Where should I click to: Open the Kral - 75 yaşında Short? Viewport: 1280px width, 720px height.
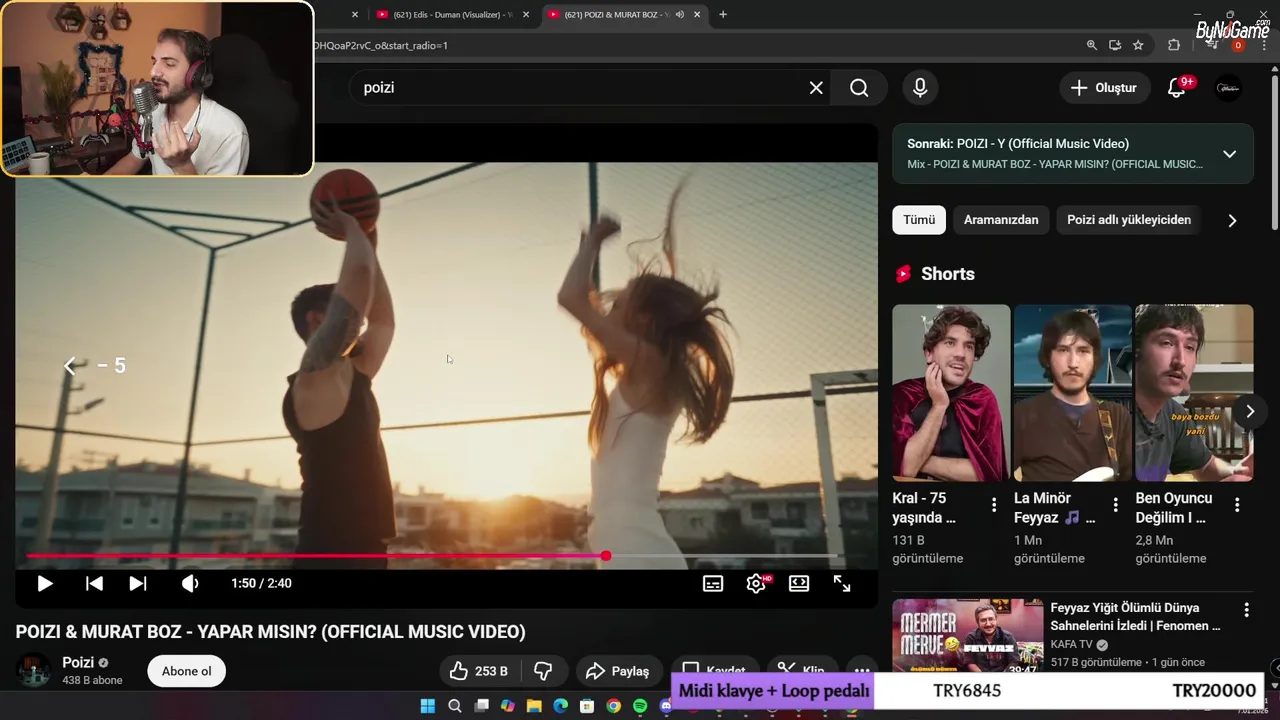point(951,393)
